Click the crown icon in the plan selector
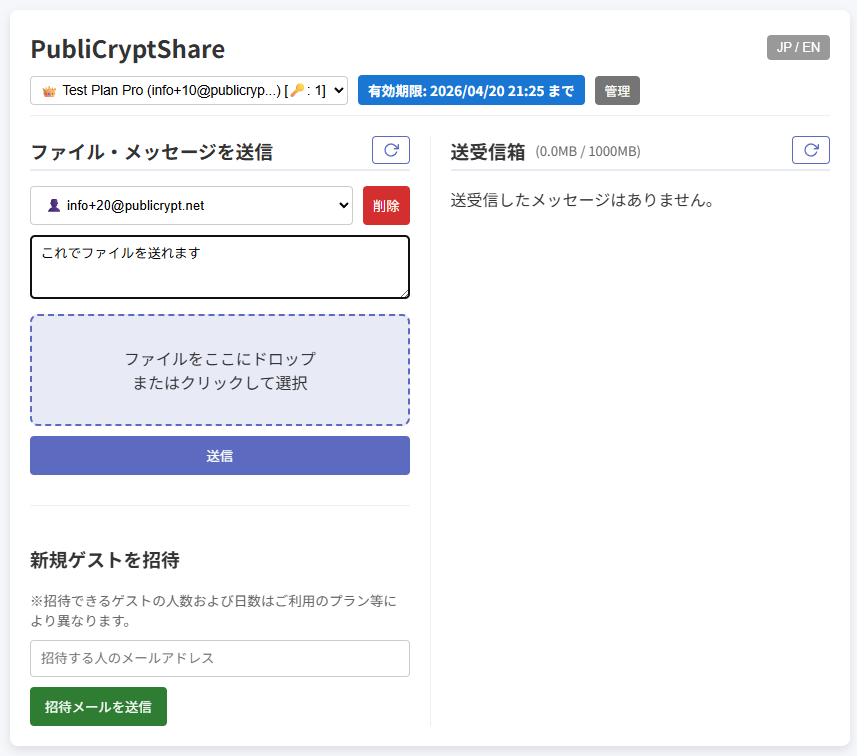The image size is (857, 756). [48, 91]
